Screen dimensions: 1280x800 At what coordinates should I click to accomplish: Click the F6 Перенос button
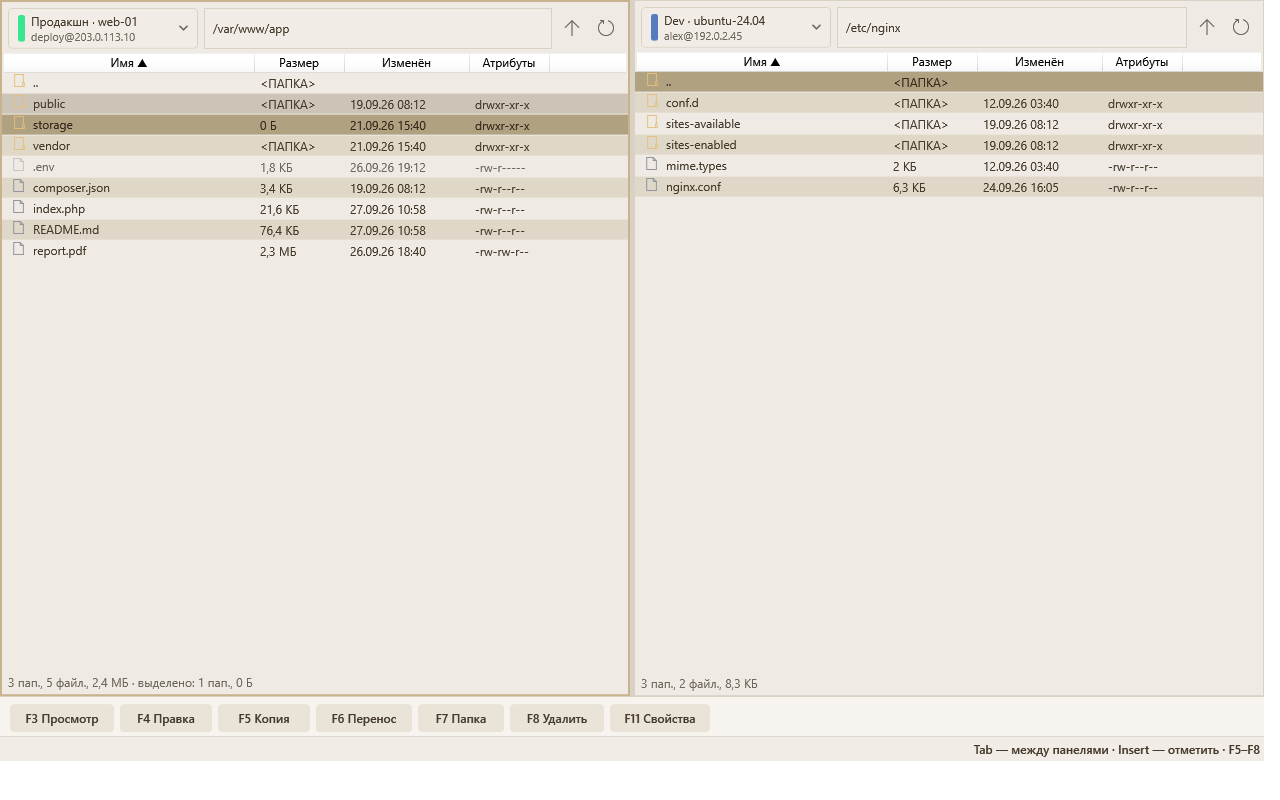click(364, 718)
